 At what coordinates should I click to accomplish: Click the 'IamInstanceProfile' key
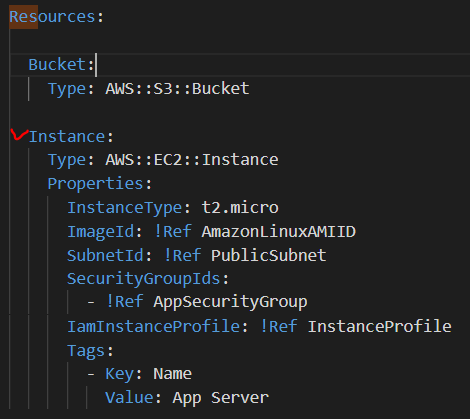coord(153,326)
